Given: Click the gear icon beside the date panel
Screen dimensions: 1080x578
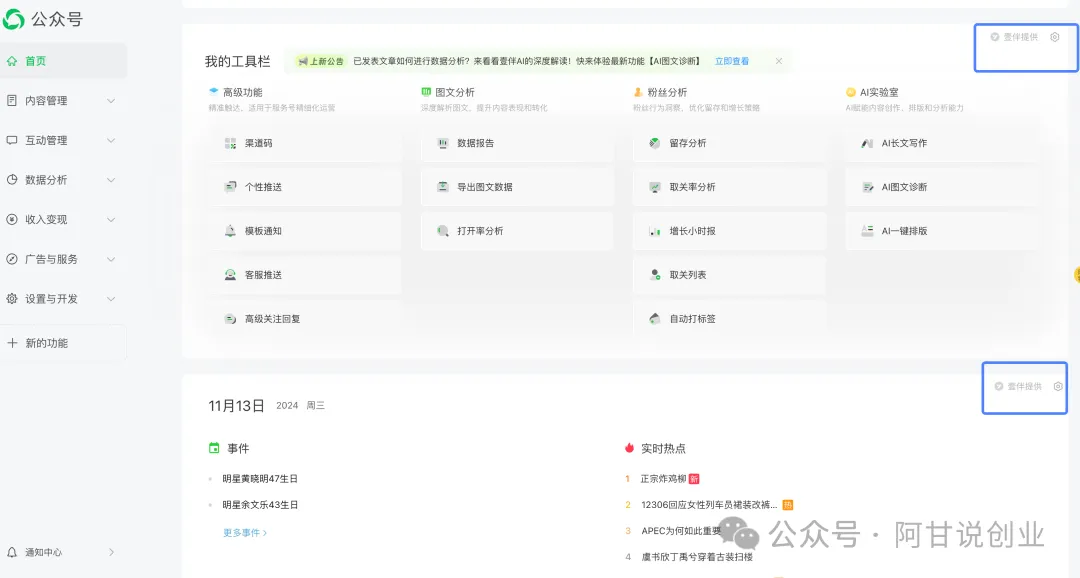Looking at the screenshot, I should pos(1058,386).
